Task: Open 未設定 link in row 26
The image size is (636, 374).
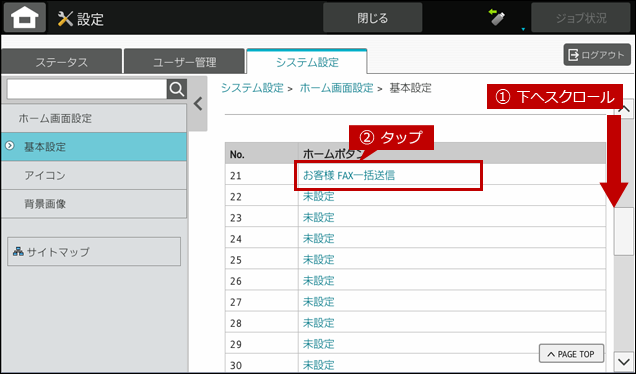Action: 318,281
